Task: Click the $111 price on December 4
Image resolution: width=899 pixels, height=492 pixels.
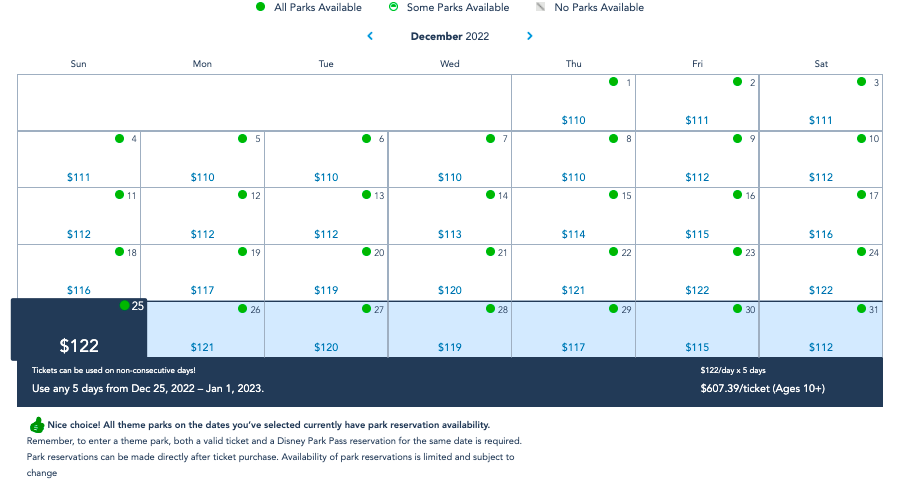Action: (x=79, y=177)
